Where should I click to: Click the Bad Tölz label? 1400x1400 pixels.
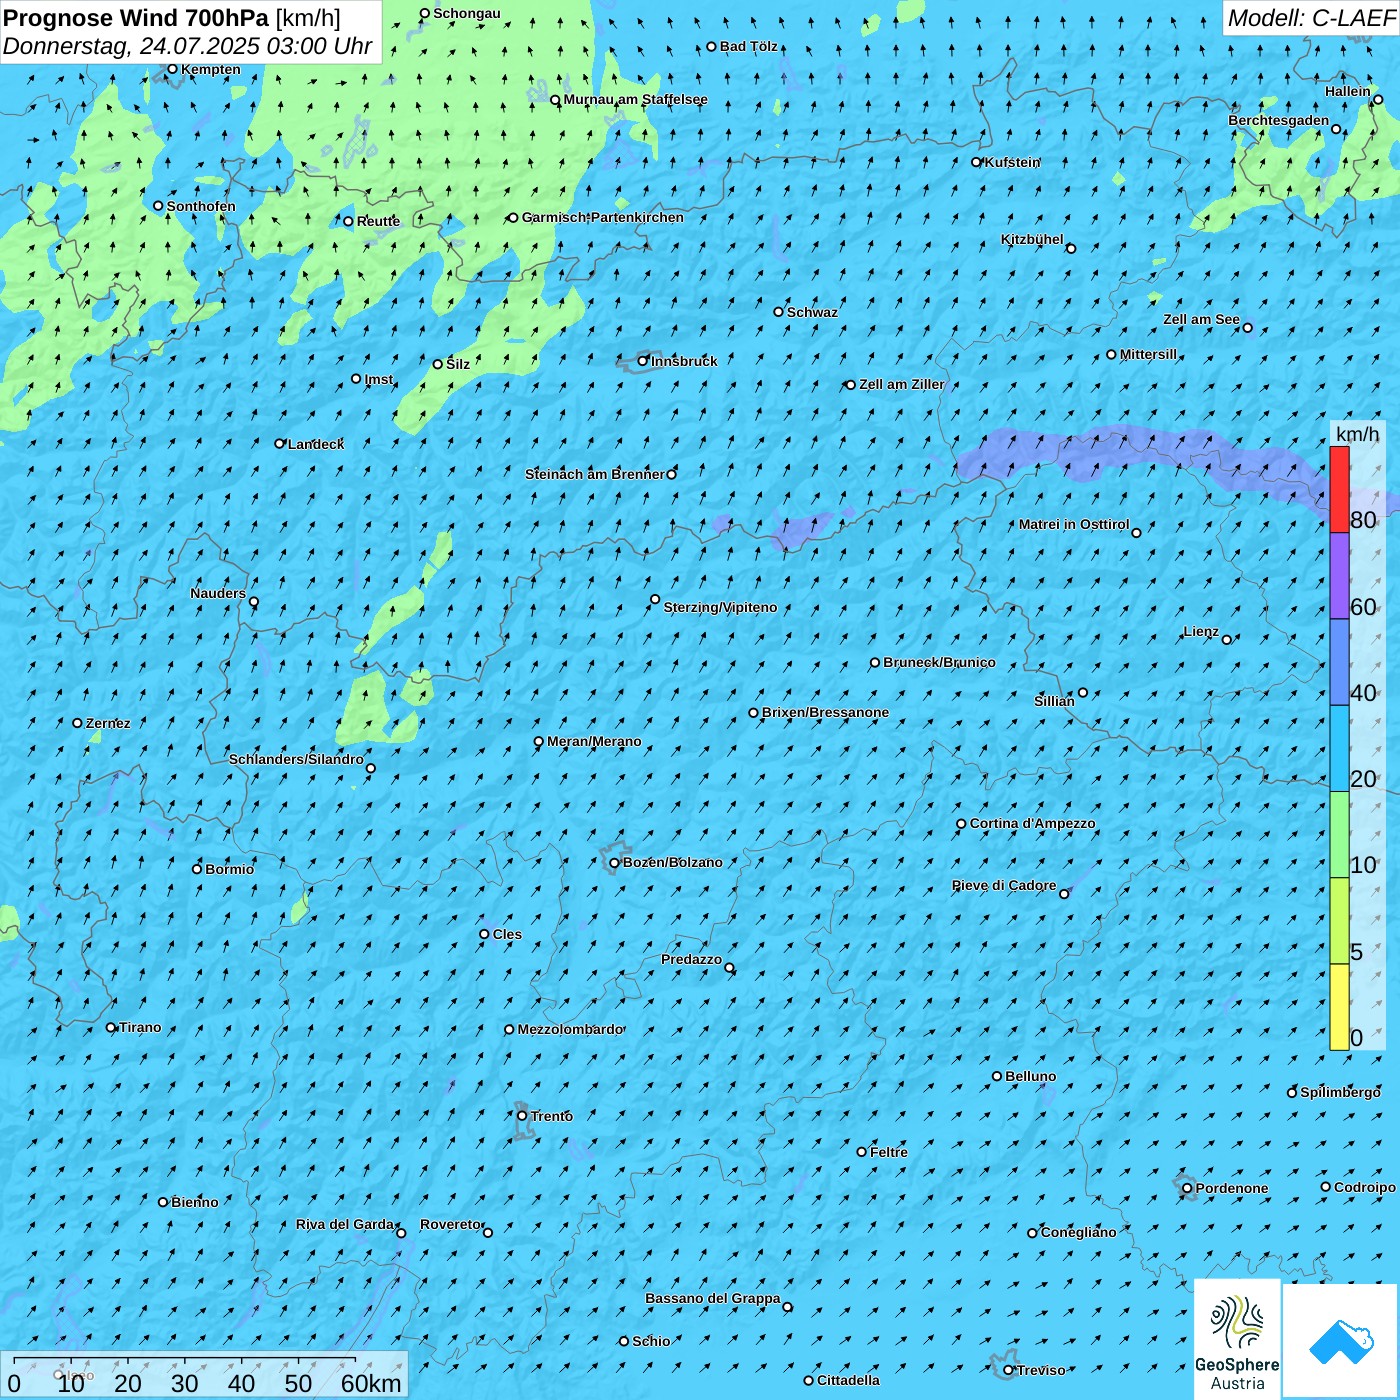coord(749,46)
